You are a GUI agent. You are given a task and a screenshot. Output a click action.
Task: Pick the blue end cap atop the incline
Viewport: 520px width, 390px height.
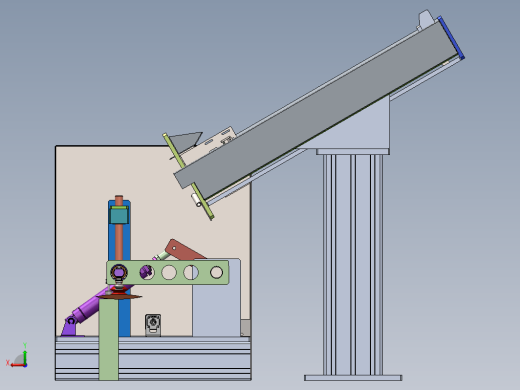click(451, 37)
